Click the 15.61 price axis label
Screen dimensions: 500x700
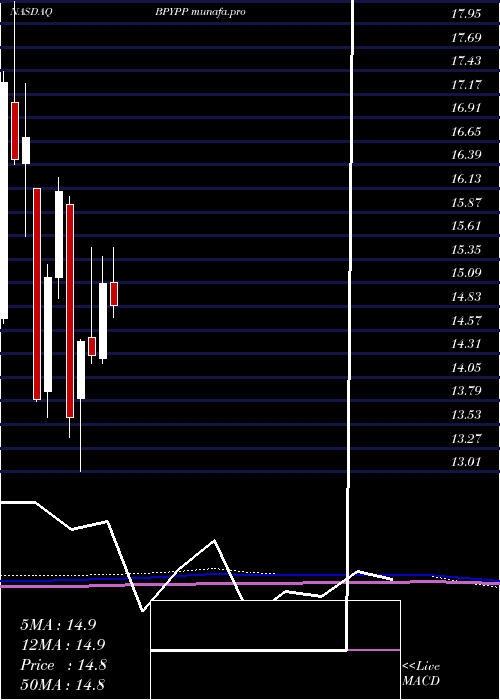coord(466,226)
